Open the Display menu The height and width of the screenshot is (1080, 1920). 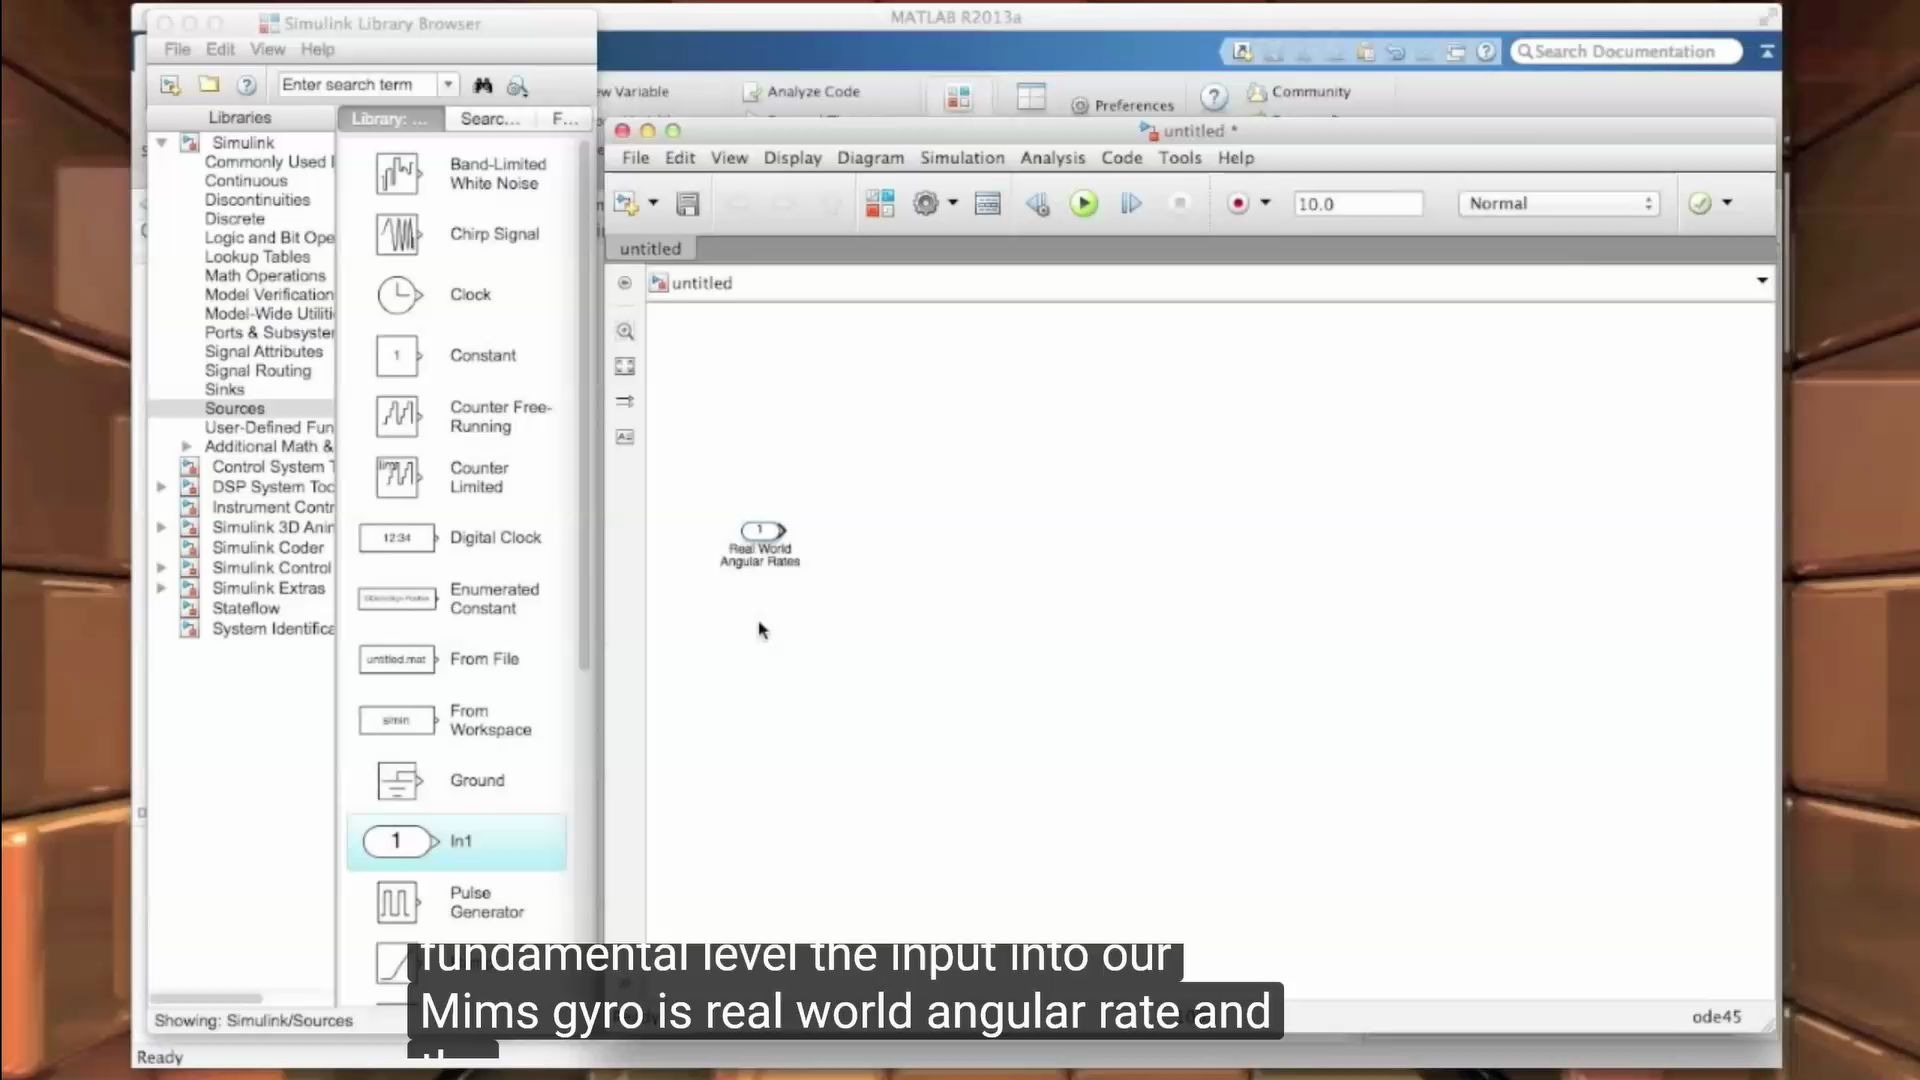tap(792, 158)
